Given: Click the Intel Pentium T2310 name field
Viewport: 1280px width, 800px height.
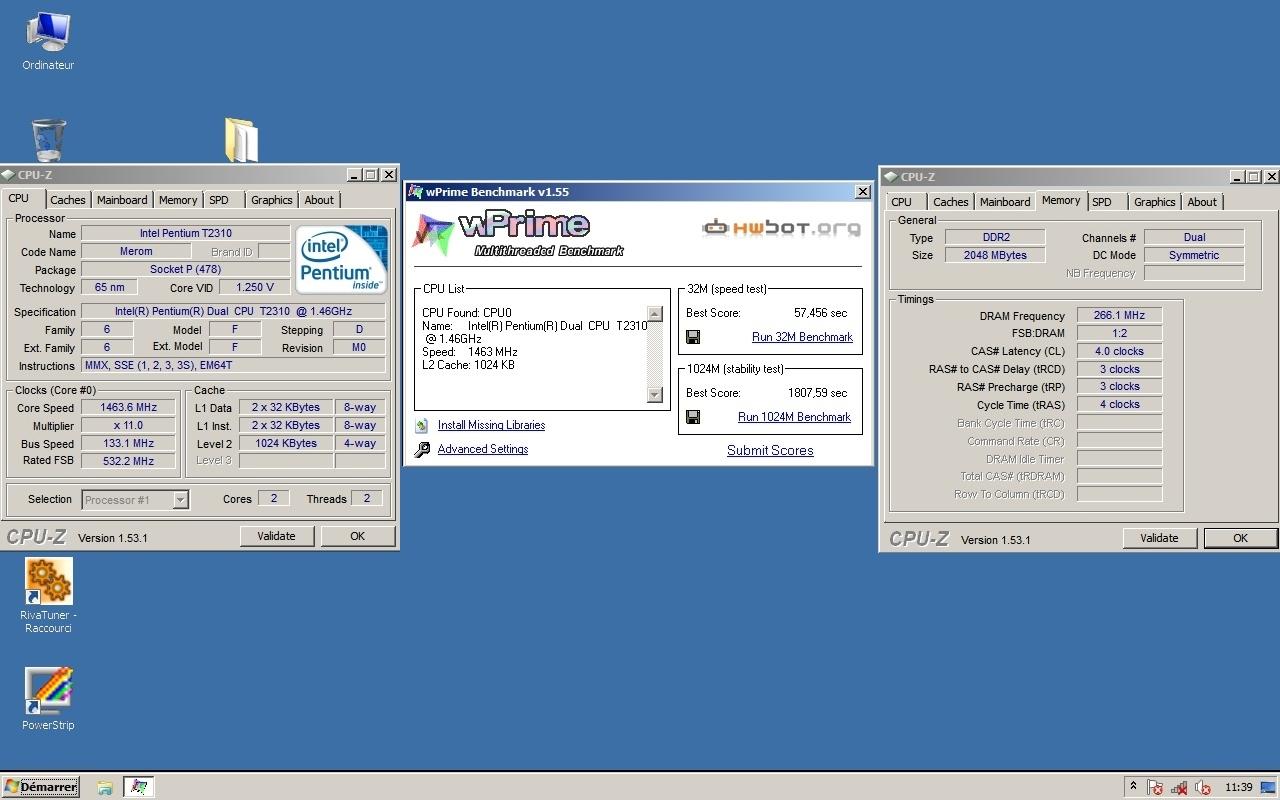Looking at the screenshot, I should tap(185, 233).
